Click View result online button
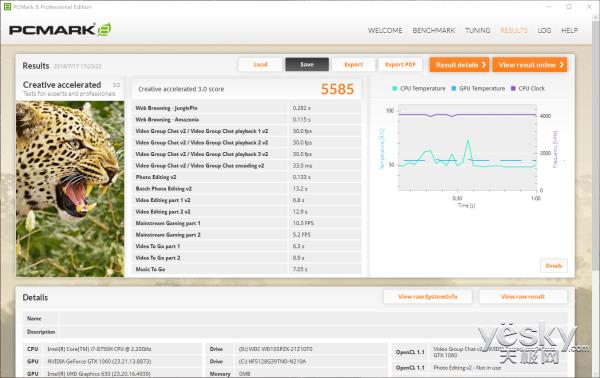The width and height of the screenshot is (600, 378). [530, 65]
